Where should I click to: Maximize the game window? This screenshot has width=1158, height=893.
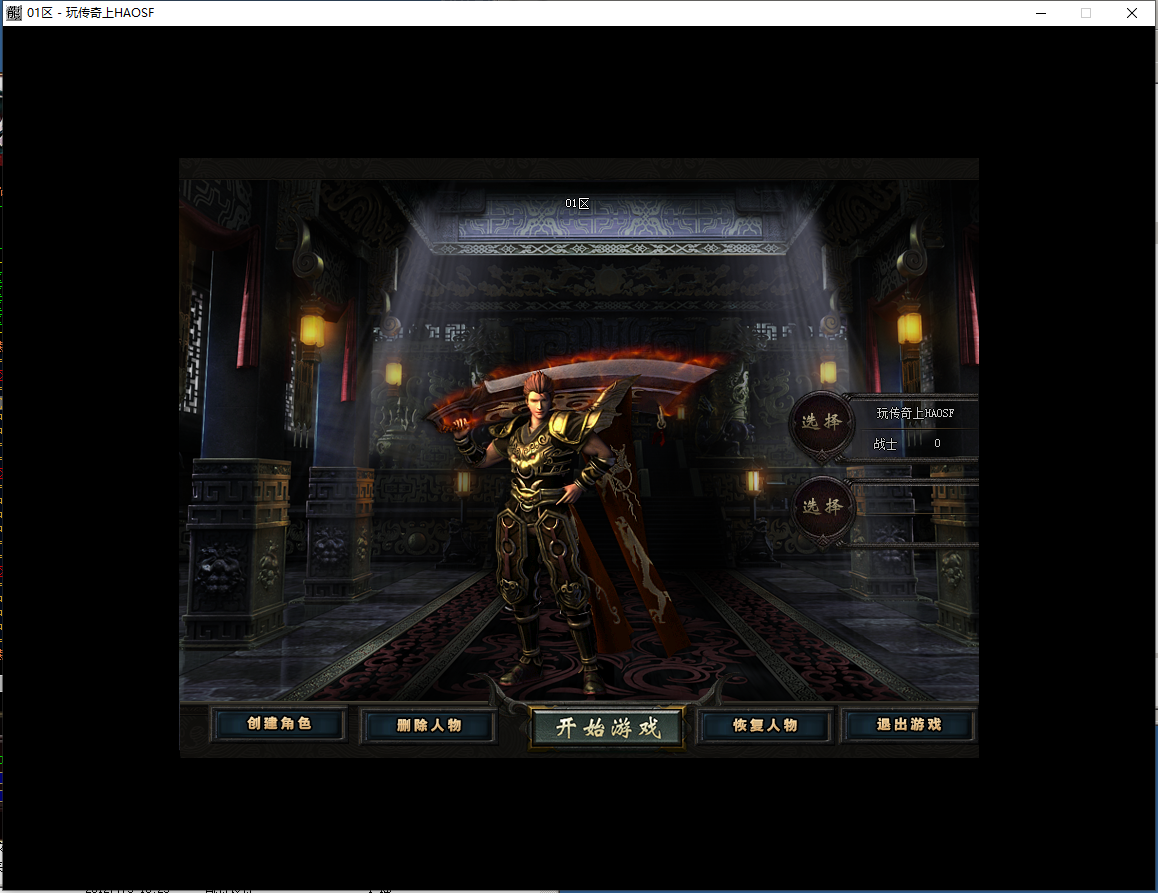pyautogui.click(x=1086, y=13)
